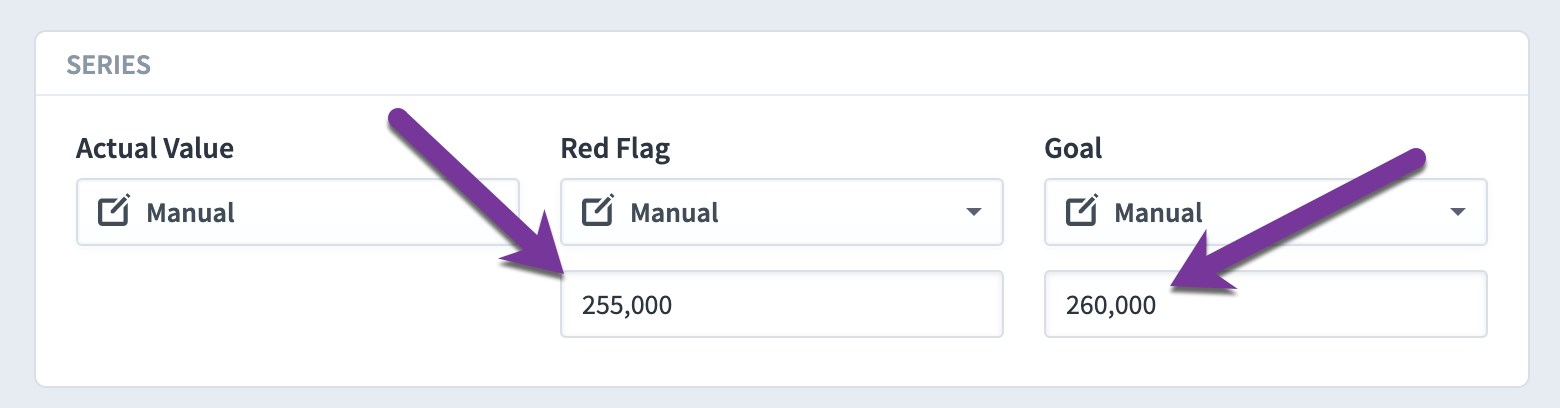Viewport: 1560px width, 408px height.
Task: Select the Manual text in Red Flag selector
Action: point(674,213)
